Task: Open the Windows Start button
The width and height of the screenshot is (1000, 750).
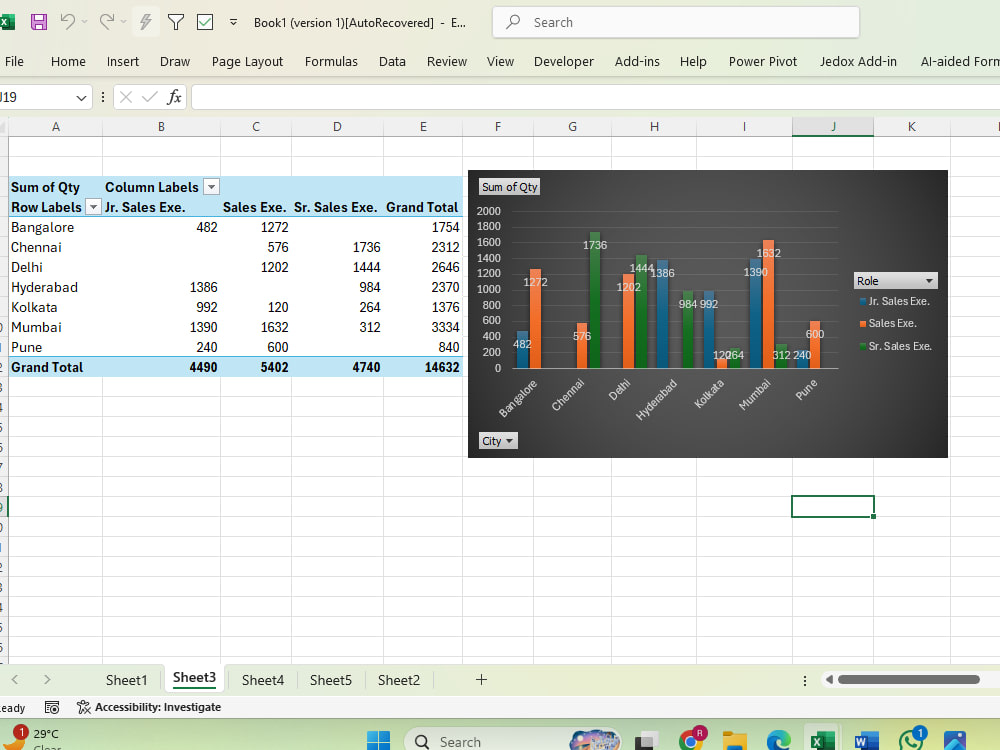Action: pos(379,741)
